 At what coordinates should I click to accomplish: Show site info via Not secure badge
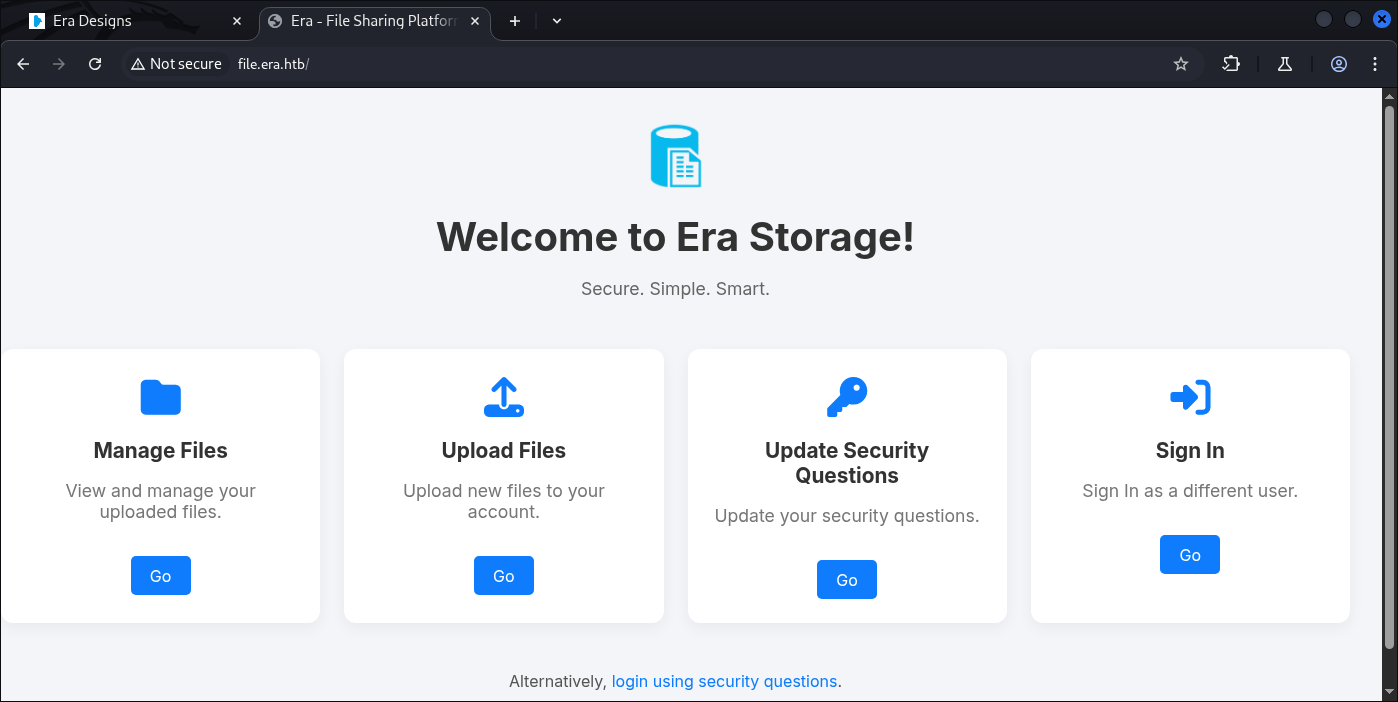[176, 64]
